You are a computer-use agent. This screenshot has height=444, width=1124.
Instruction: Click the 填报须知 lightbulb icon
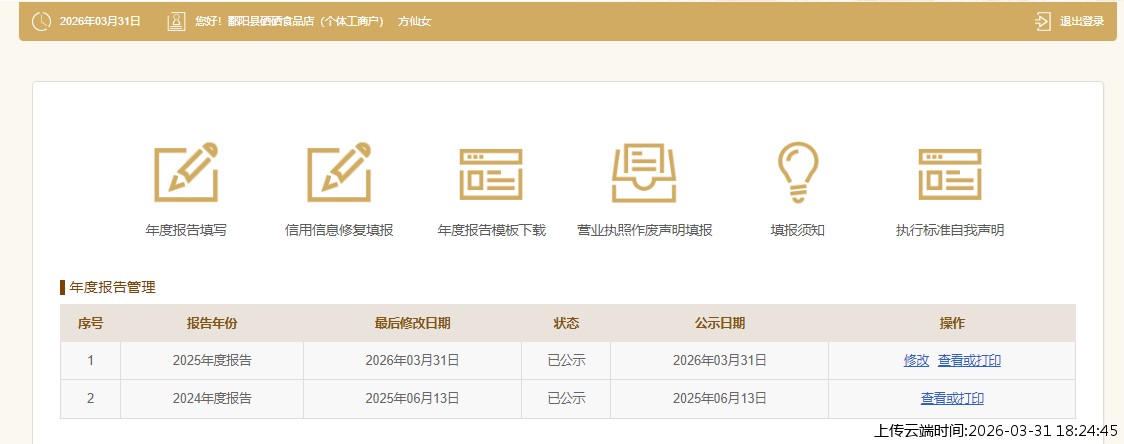[798, 173]
